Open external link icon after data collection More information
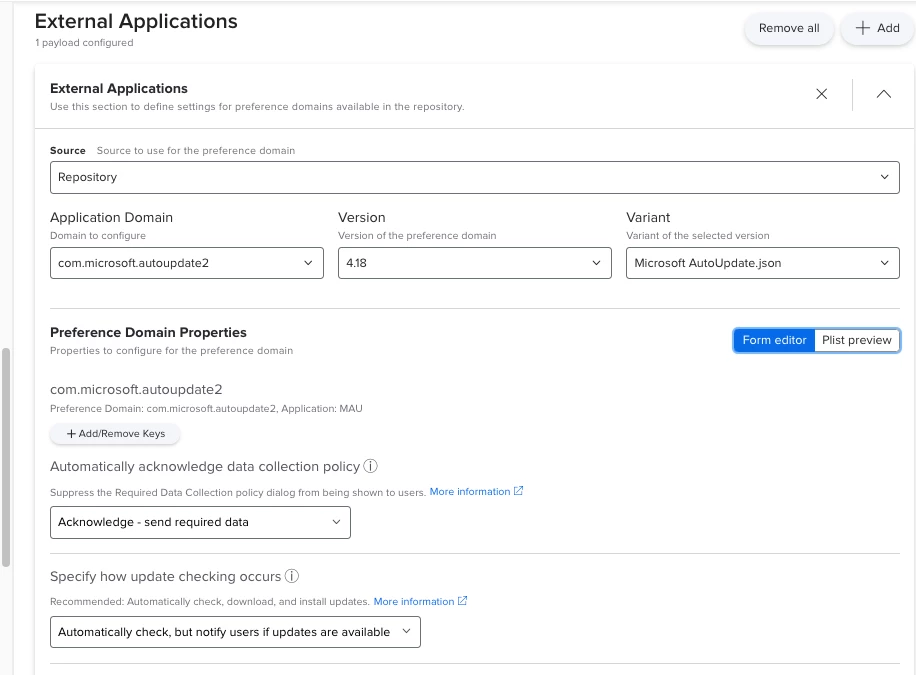Viewport: 916px width, 675px height. [518, 491]
